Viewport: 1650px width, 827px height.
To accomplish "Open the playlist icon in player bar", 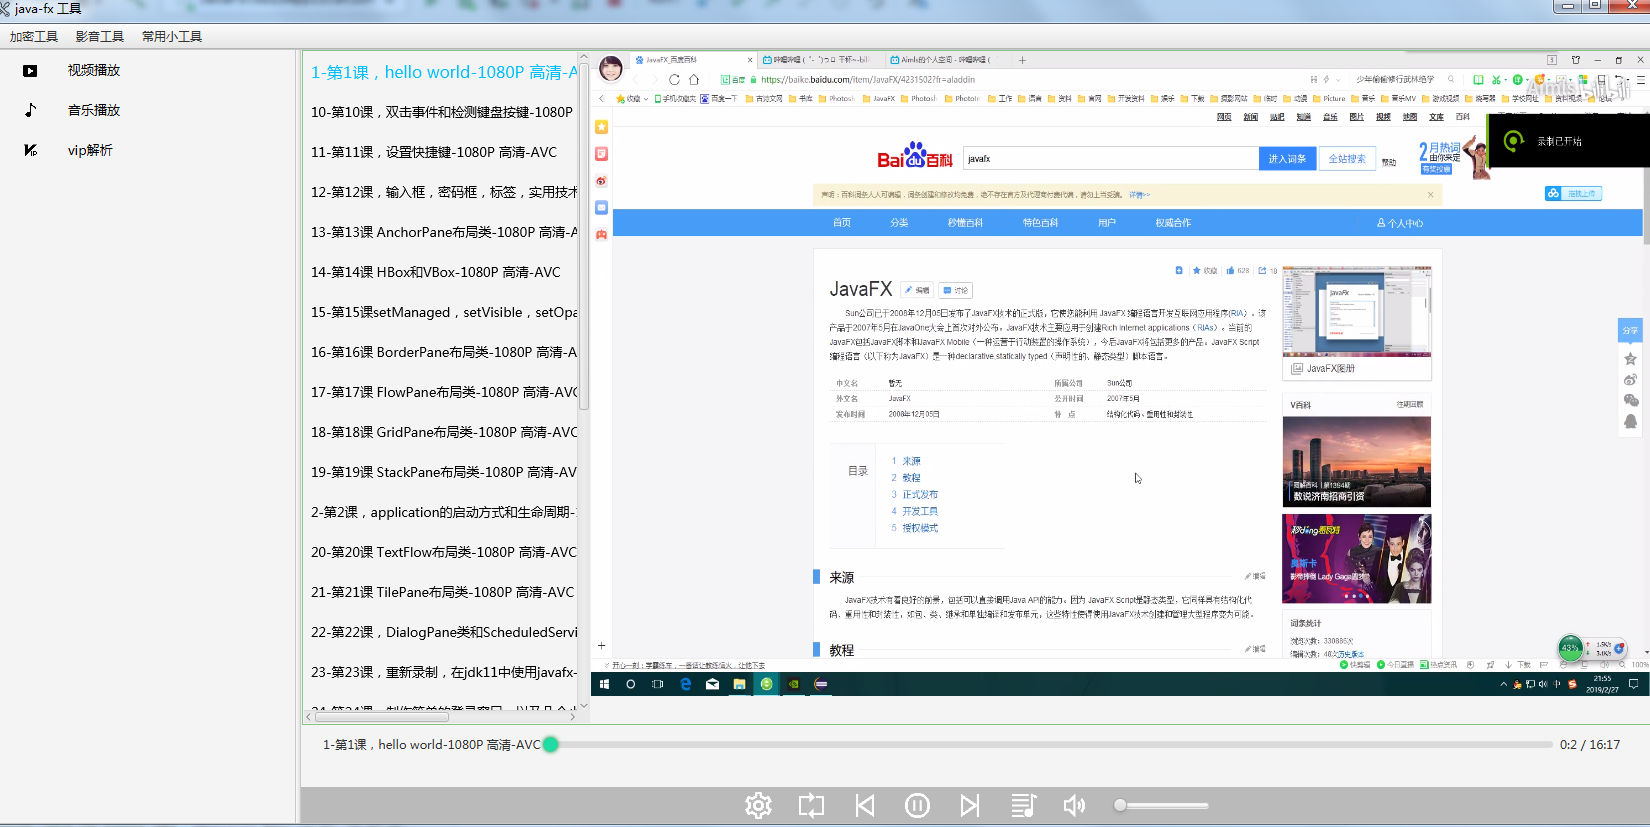I will pos(1023,805).
